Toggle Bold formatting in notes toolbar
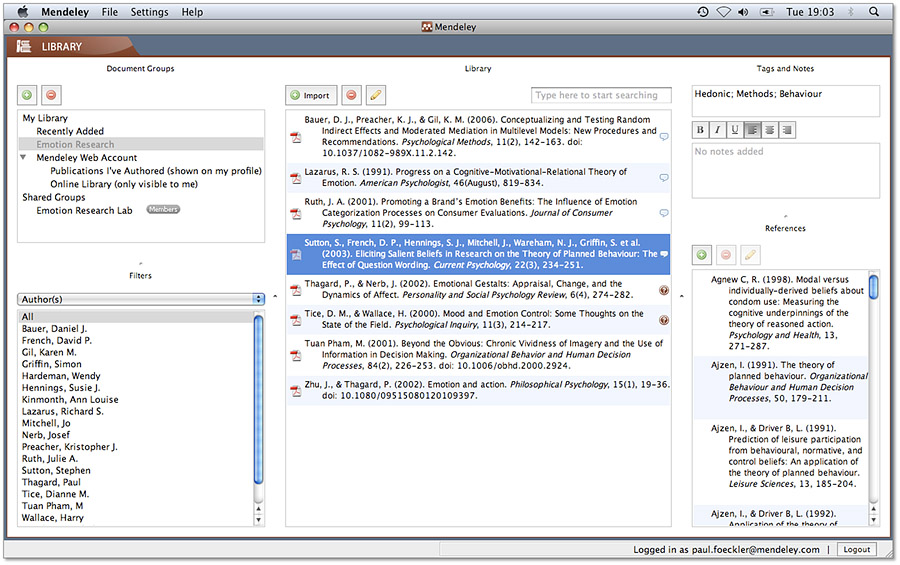Viewport: 900px width, 565px height. [x=701, y=130]
